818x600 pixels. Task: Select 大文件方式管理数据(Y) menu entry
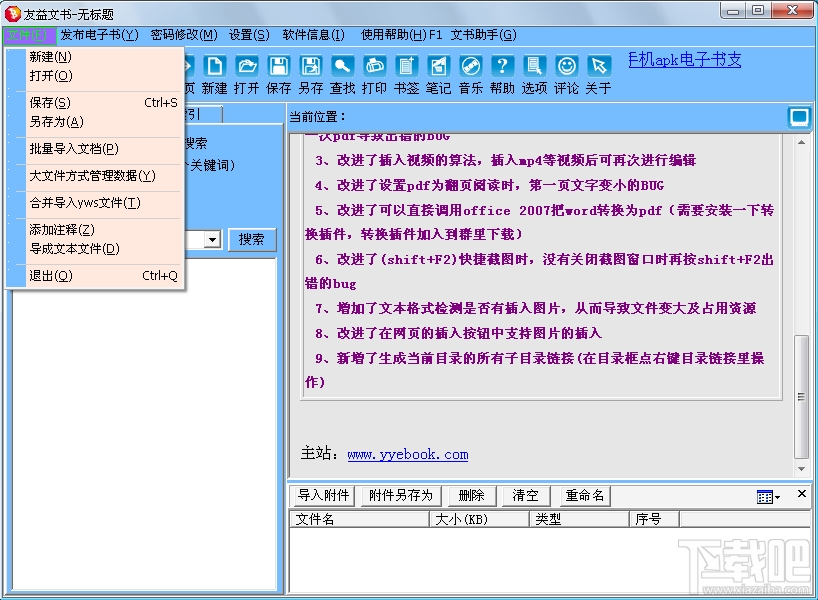tap(96, 176)
